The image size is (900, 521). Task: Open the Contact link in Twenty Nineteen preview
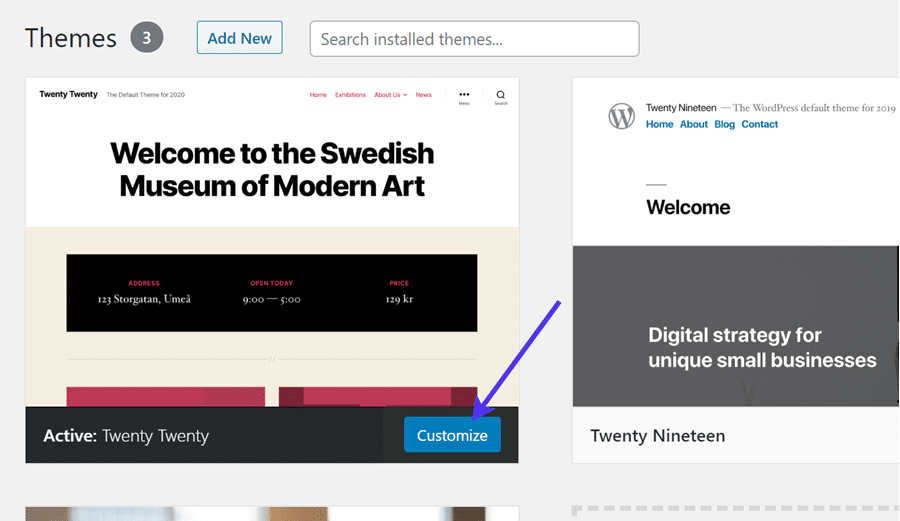pyautogui.click(x=759, y=124)
